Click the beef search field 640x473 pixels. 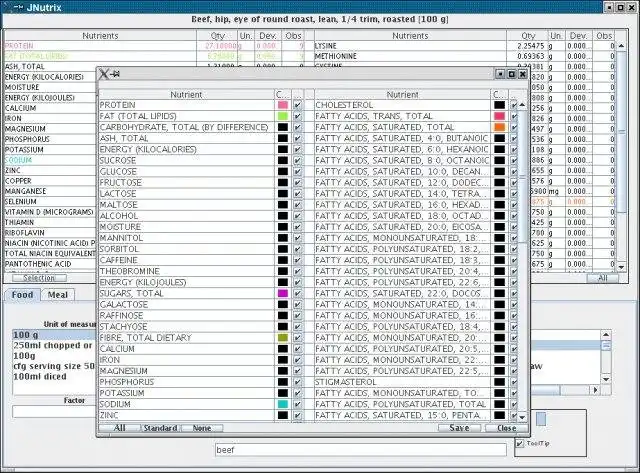[360, 450]
